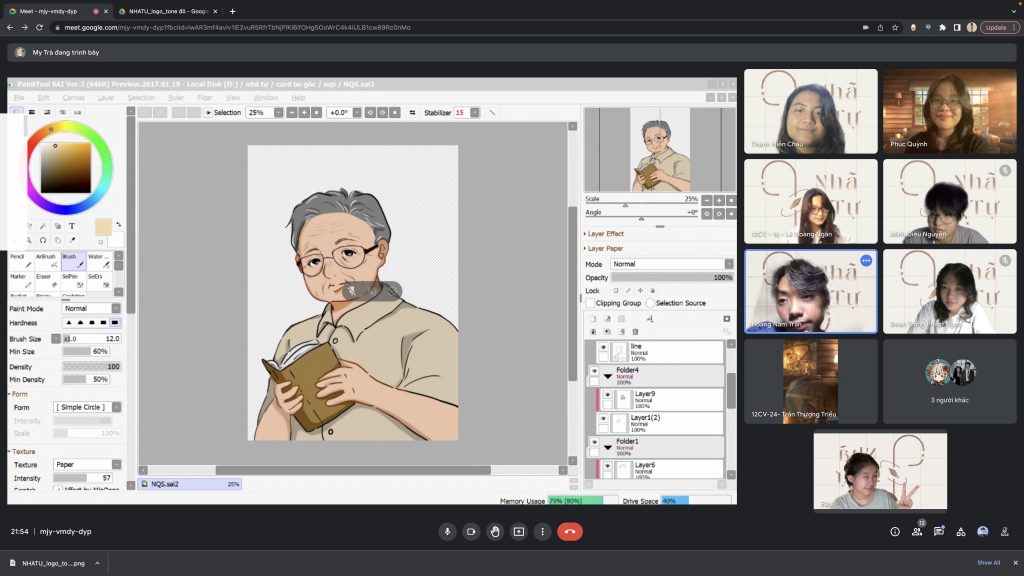This screenshot has height=576, width=1024.
Task: Select the AirBrush tool
Action: pos(46,261)
